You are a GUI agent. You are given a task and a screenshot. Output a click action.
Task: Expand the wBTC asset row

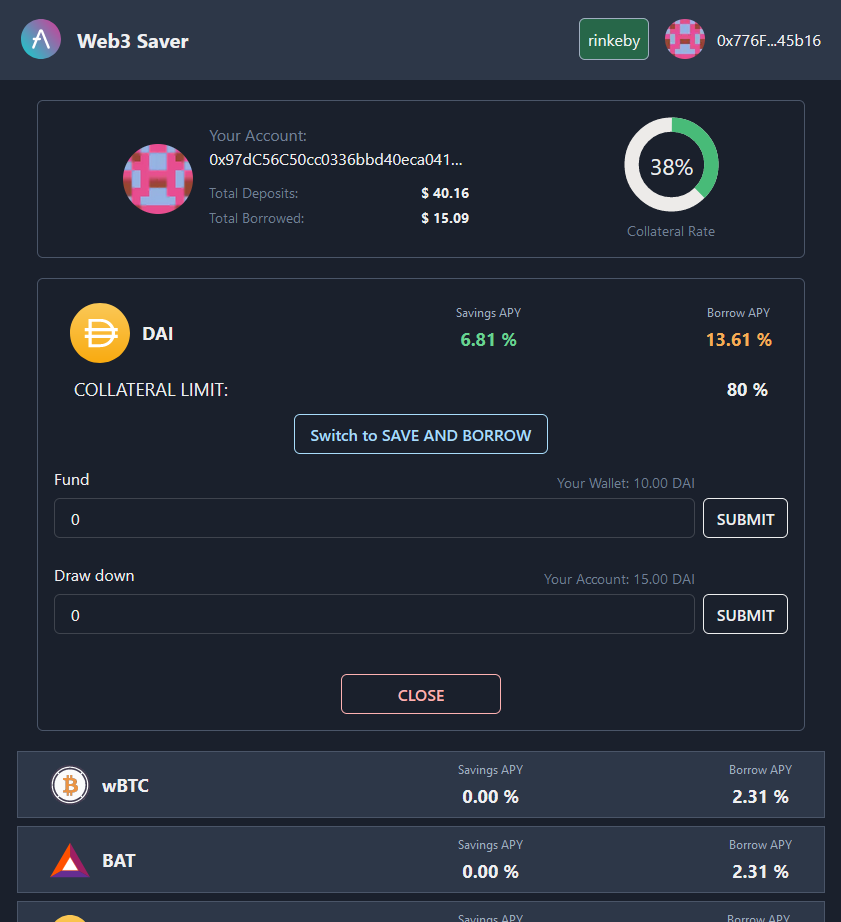(420, 785)
